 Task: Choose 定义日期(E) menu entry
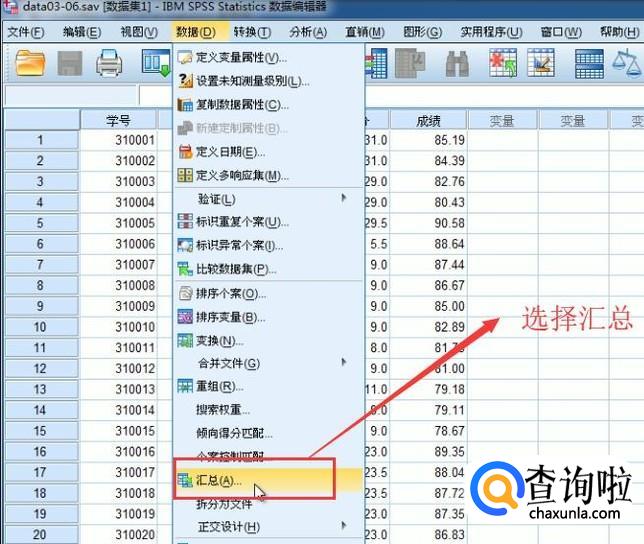pyautogui.click(x=269, y=152)
